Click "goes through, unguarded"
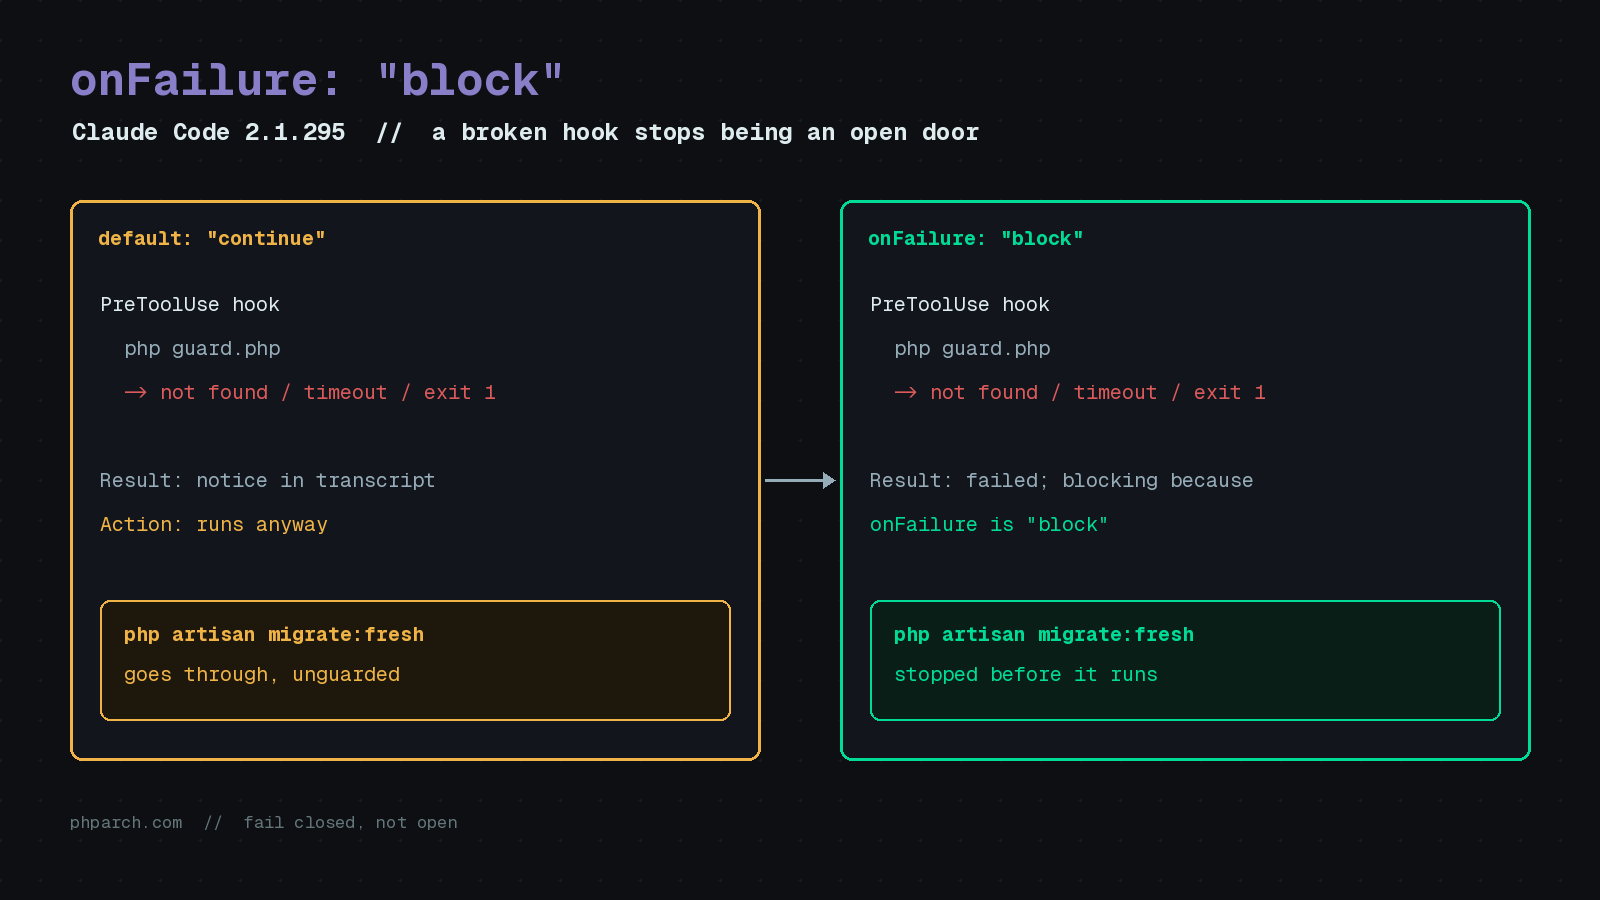The image size is (1600, 900). click(x=262, y=675)
